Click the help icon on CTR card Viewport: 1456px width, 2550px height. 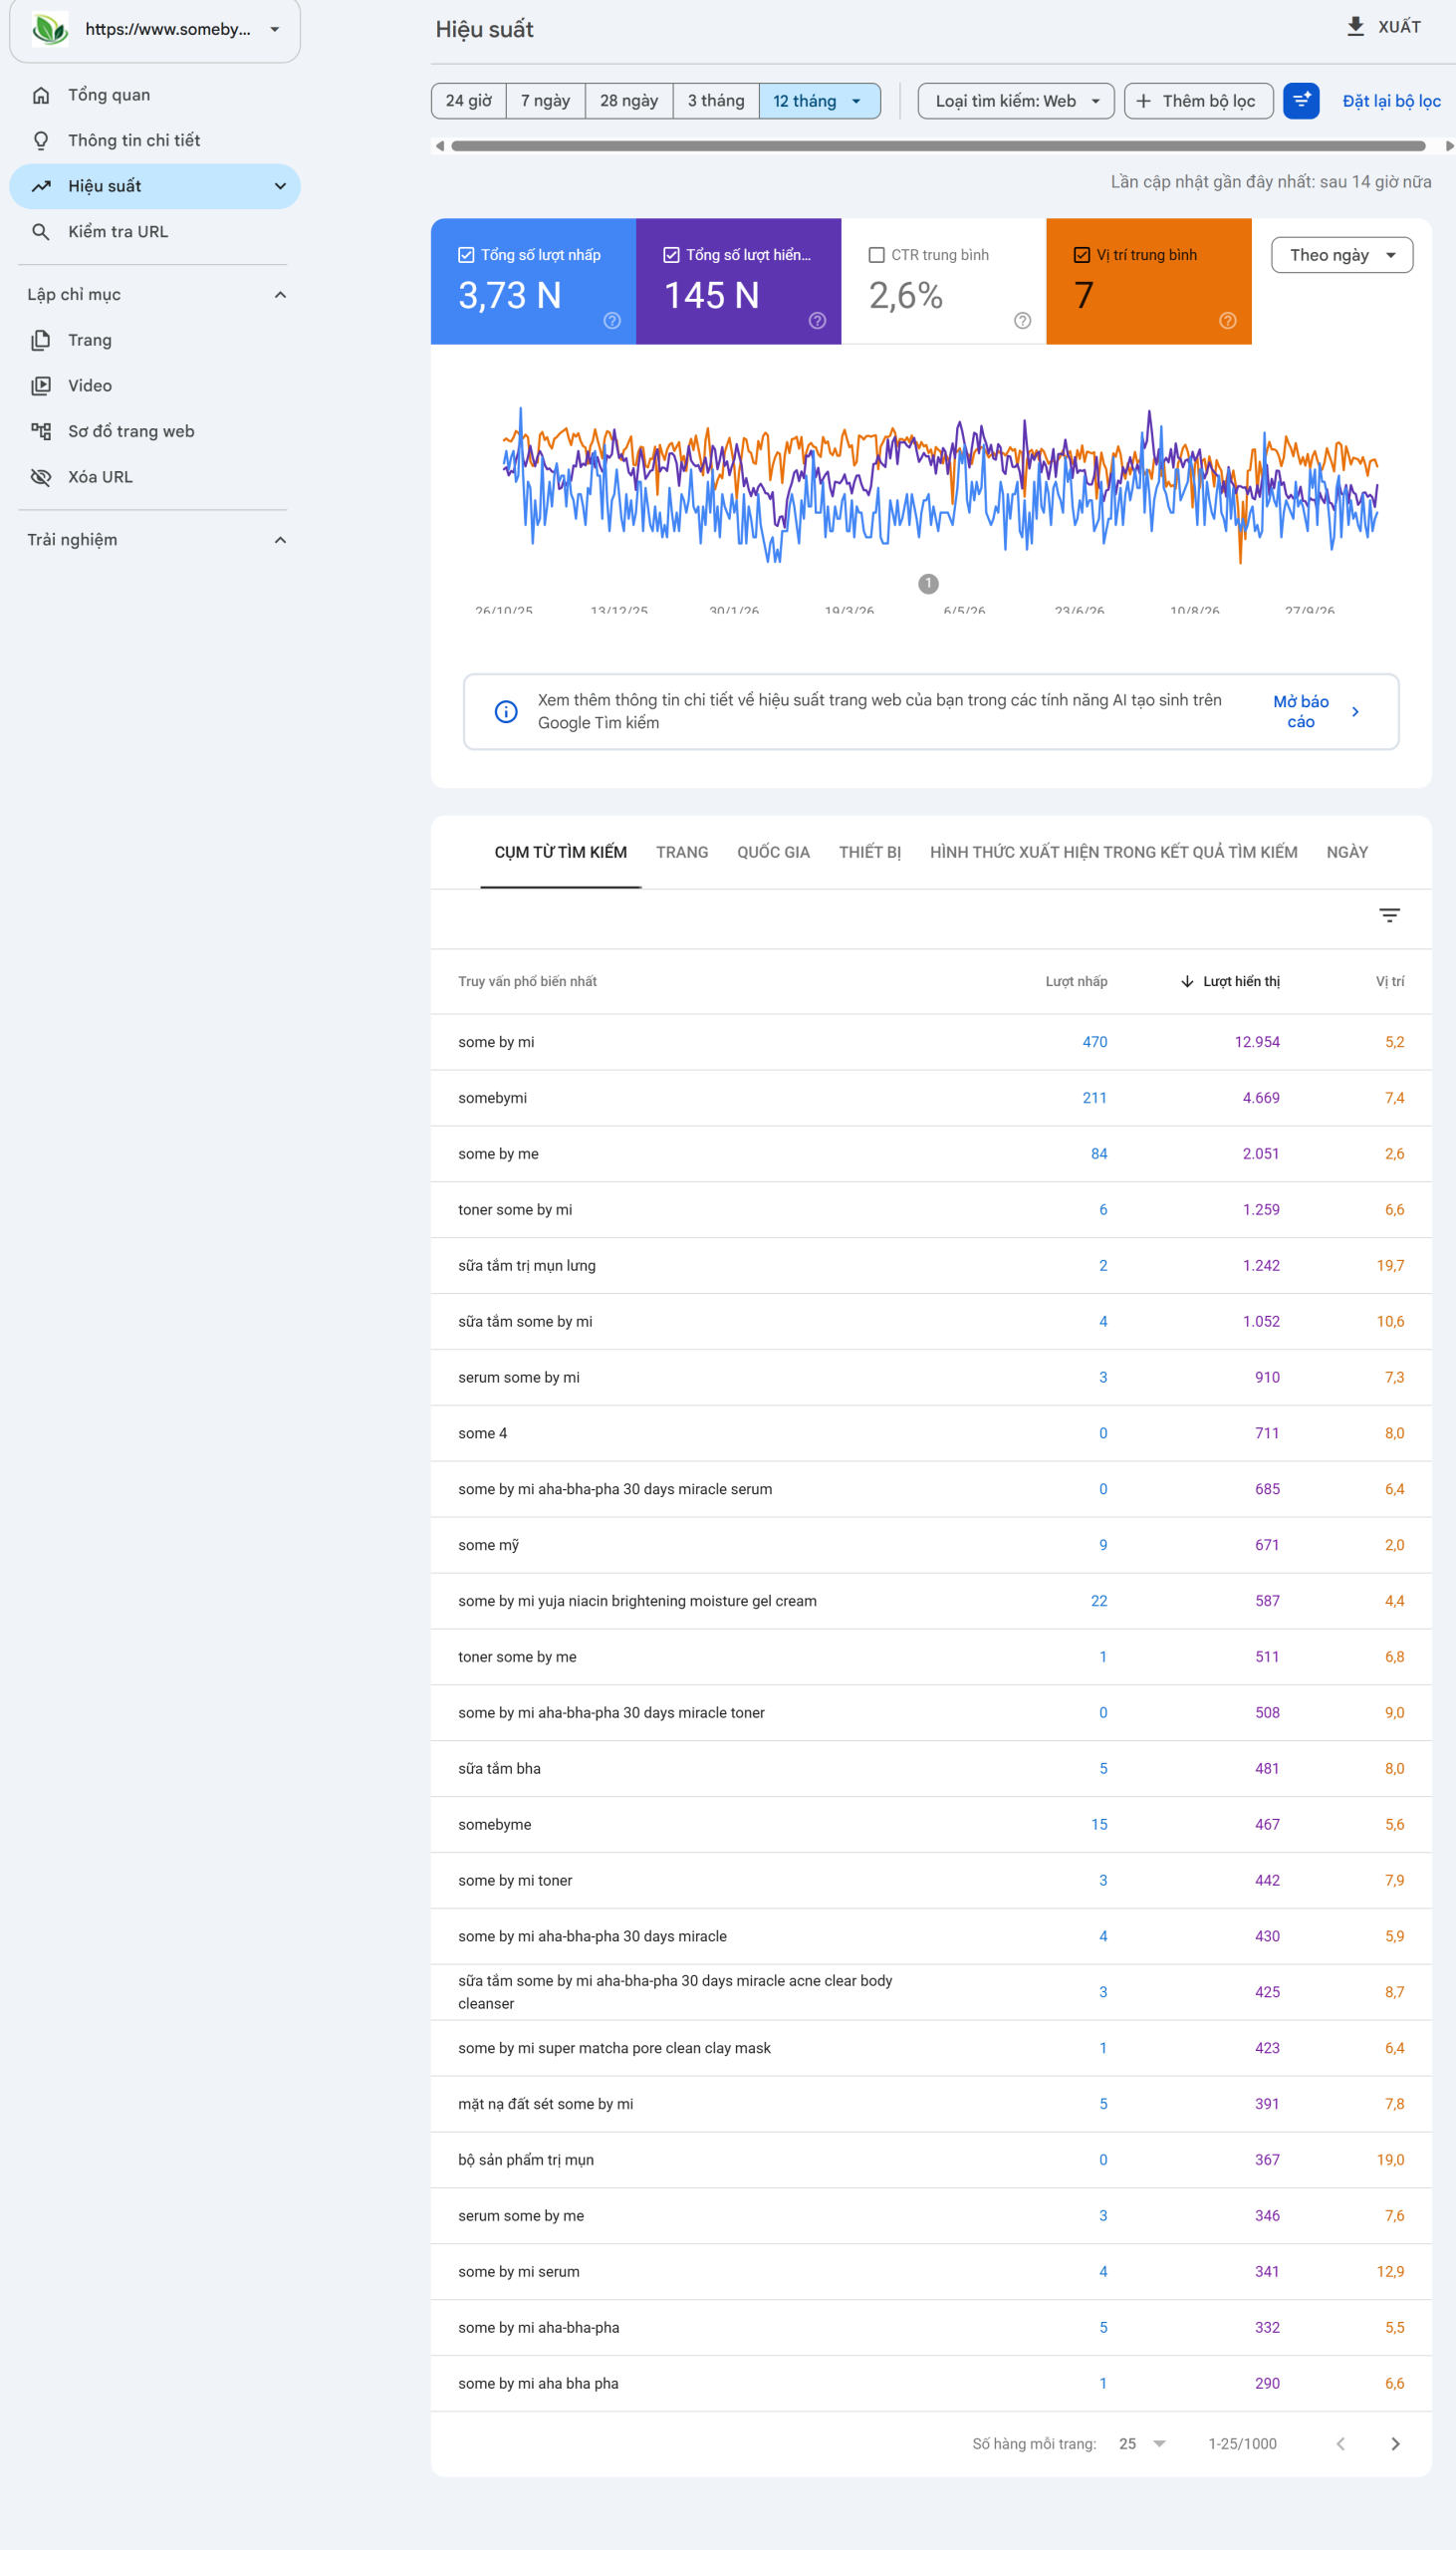(x=1022, y=321)
